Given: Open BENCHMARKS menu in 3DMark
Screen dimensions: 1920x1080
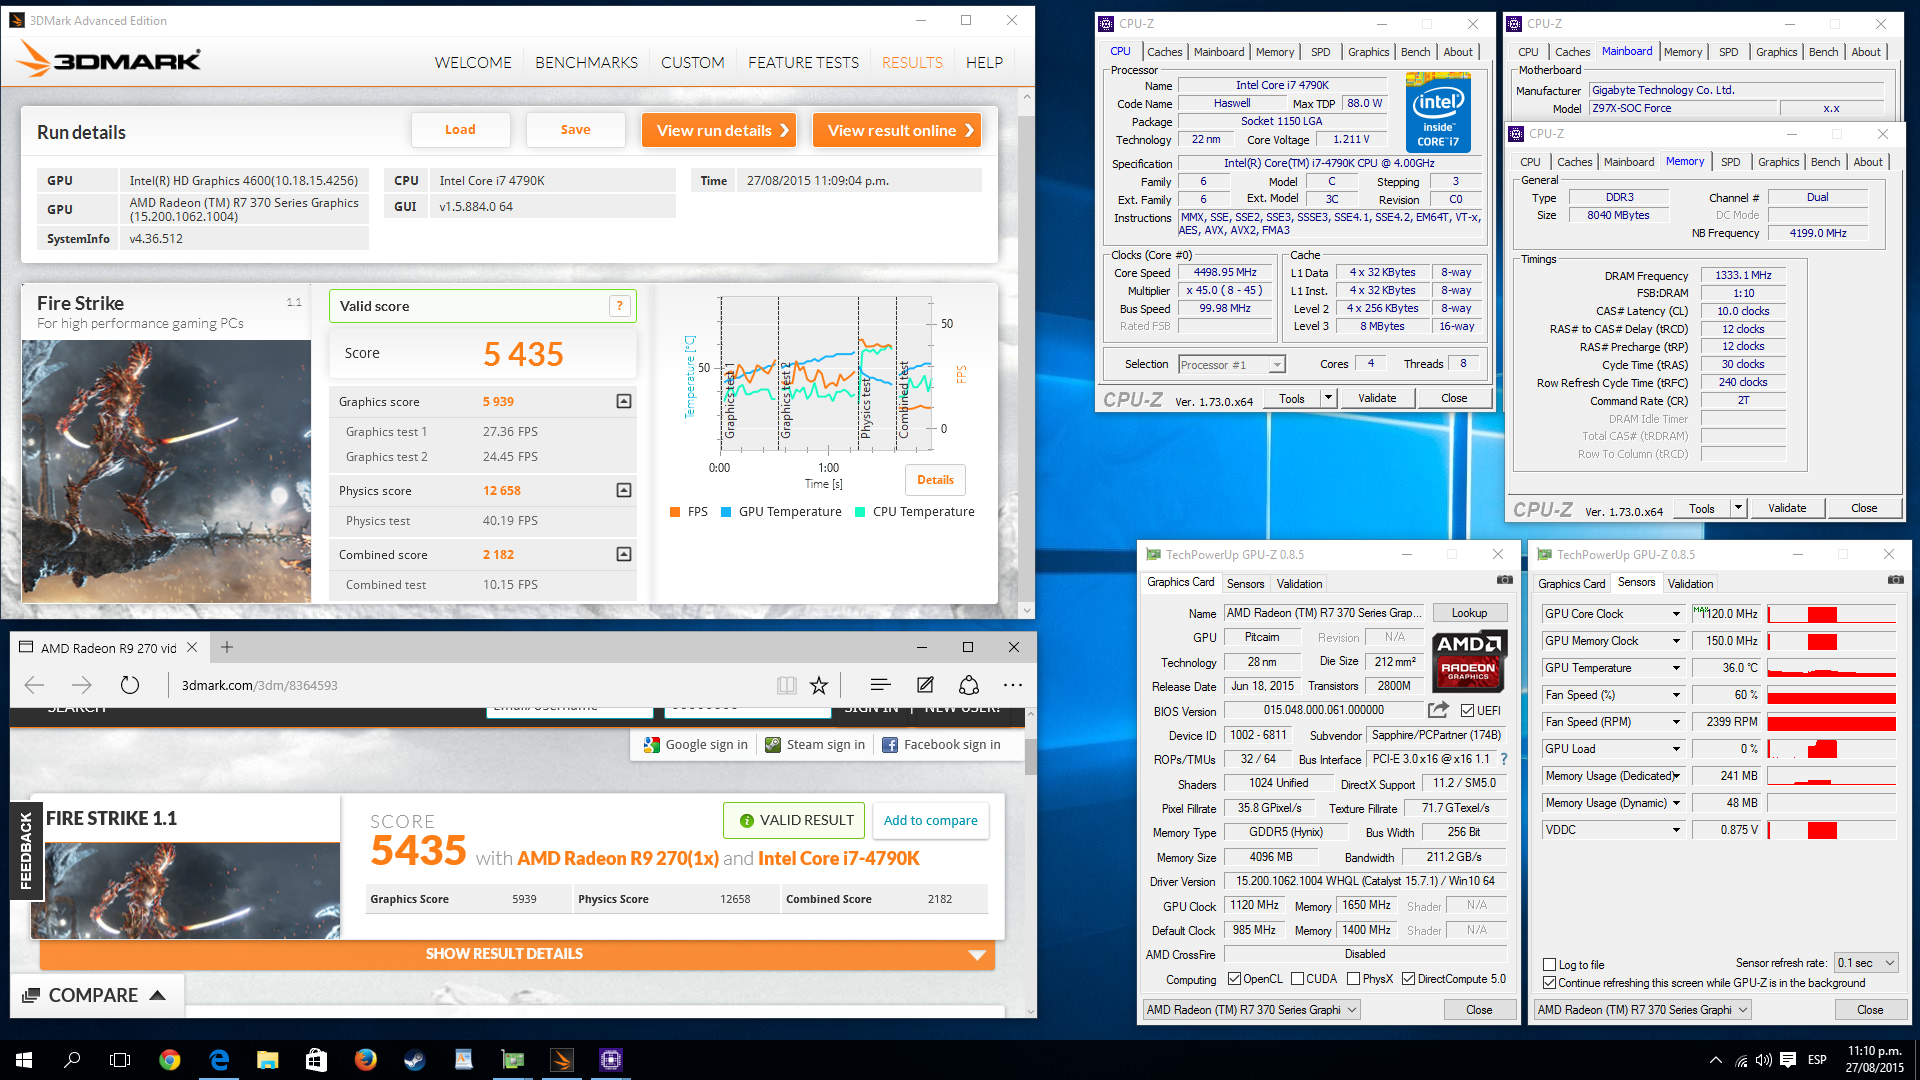Looking at the screenshot, I should pyautogui.click(x=586, y=62).
